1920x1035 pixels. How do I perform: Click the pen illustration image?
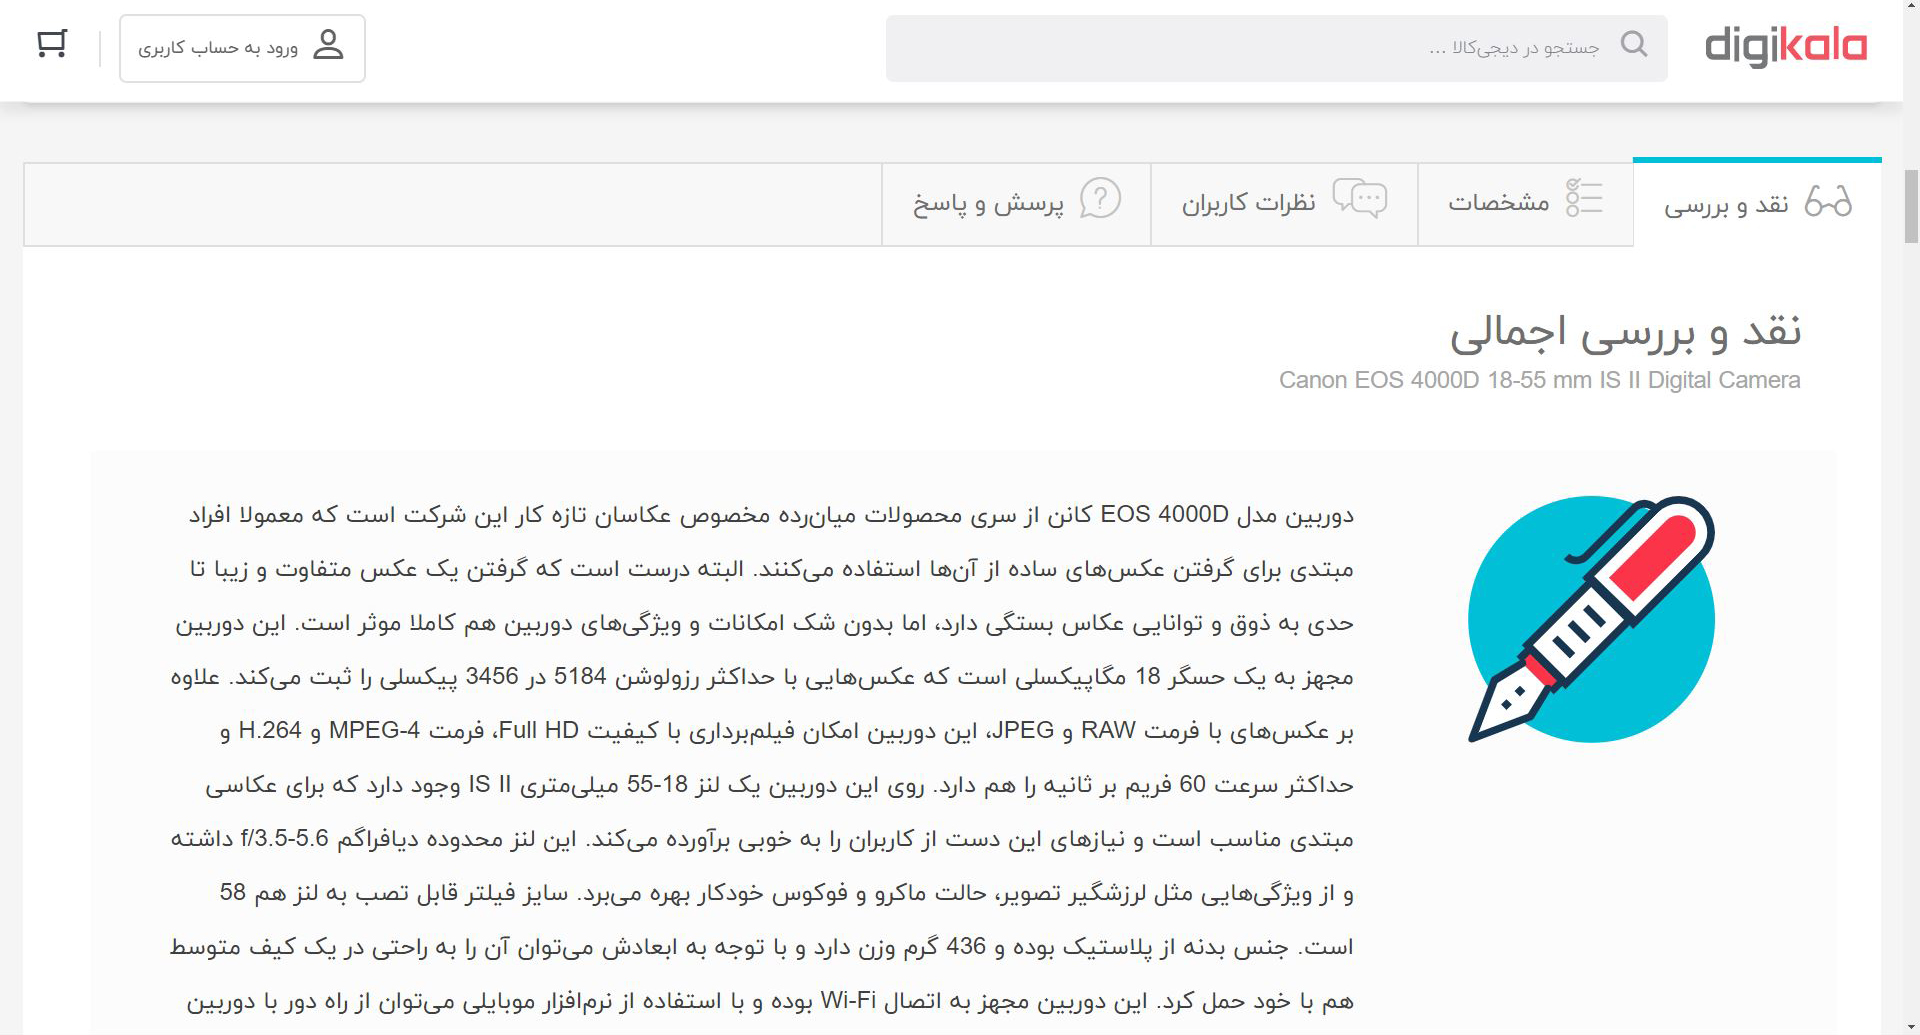coord(1591,619)
